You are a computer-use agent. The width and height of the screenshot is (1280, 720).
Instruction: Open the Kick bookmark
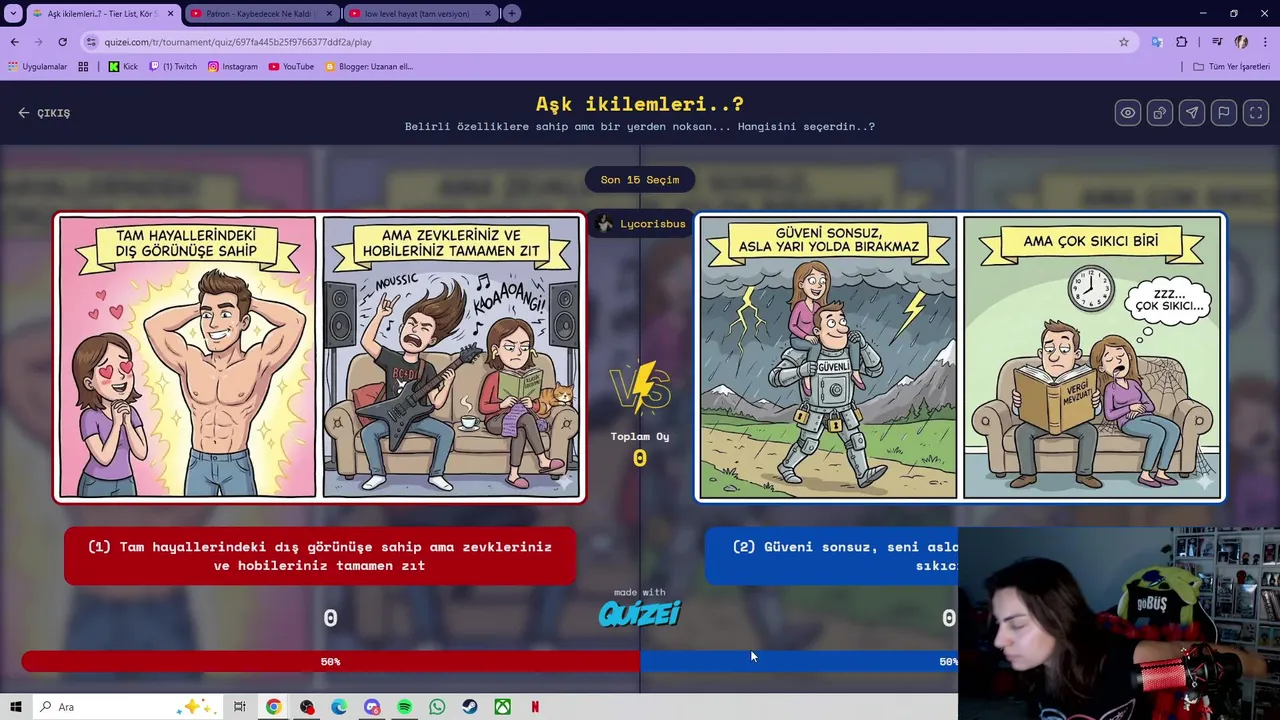pyautogui.click(x=123, y=67)
